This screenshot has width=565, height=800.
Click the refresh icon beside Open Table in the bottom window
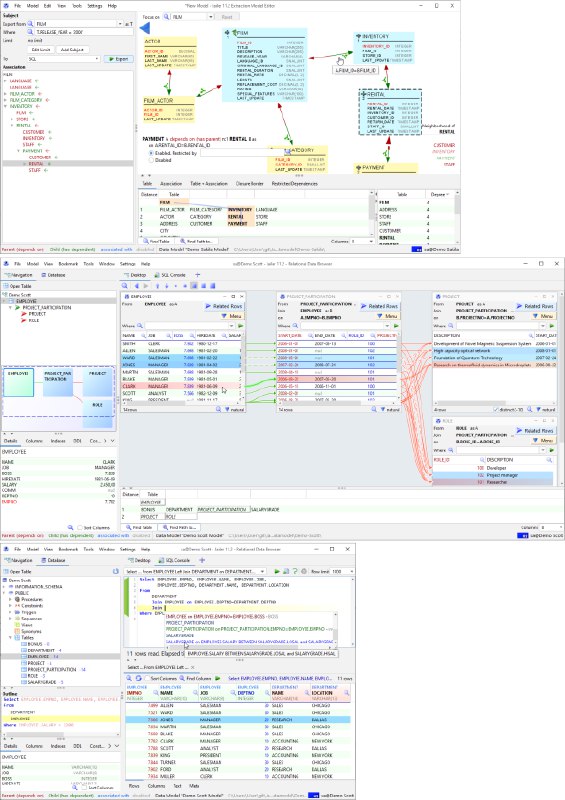point(116,571)
